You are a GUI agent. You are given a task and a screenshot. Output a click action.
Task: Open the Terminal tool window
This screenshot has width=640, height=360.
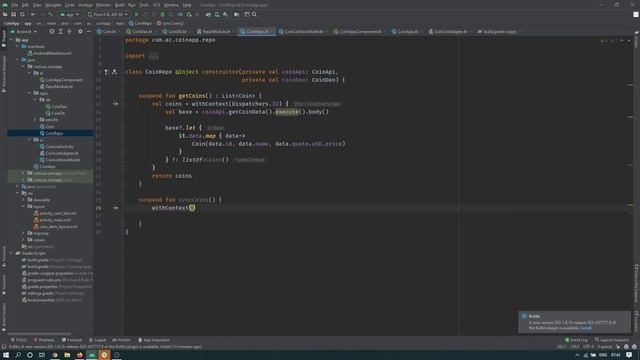(x=72, y=340)
